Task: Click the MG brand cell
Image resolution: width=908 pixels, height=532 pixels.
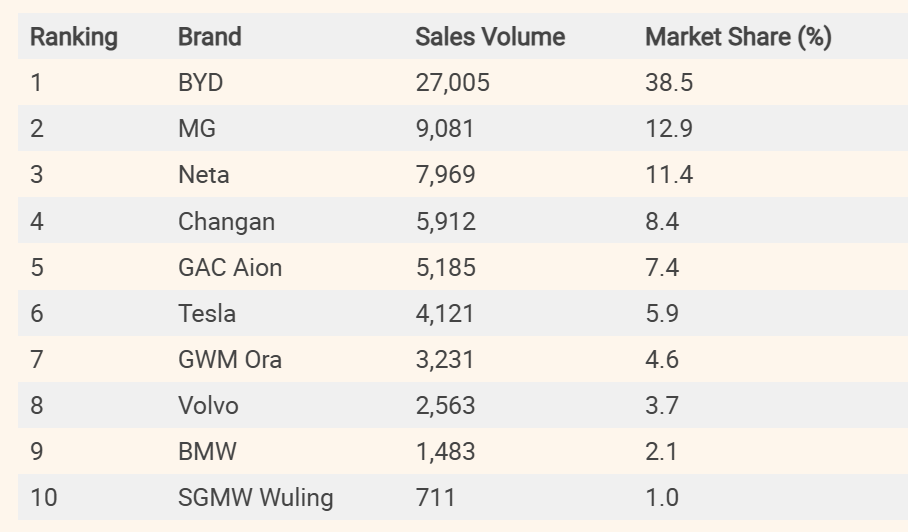Action: 196,129
